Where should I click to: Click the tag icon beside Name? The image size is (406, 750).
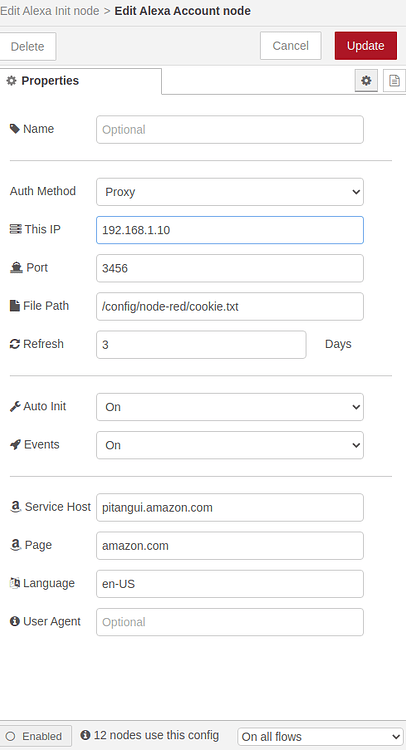click(x=15, y=129)
